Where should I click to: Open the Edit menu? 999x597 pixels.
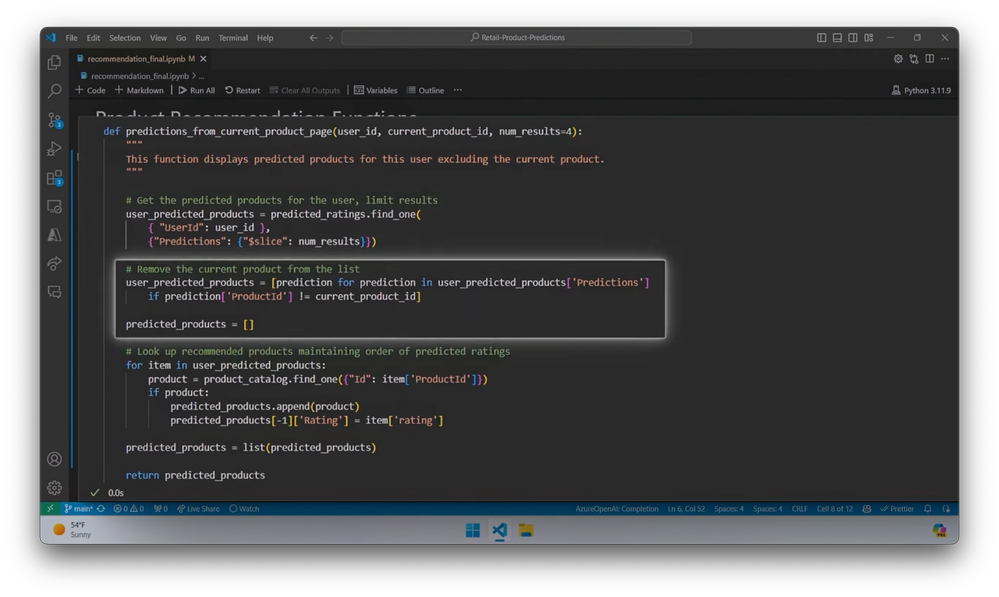pyautogui.click(x=93, y=38)
